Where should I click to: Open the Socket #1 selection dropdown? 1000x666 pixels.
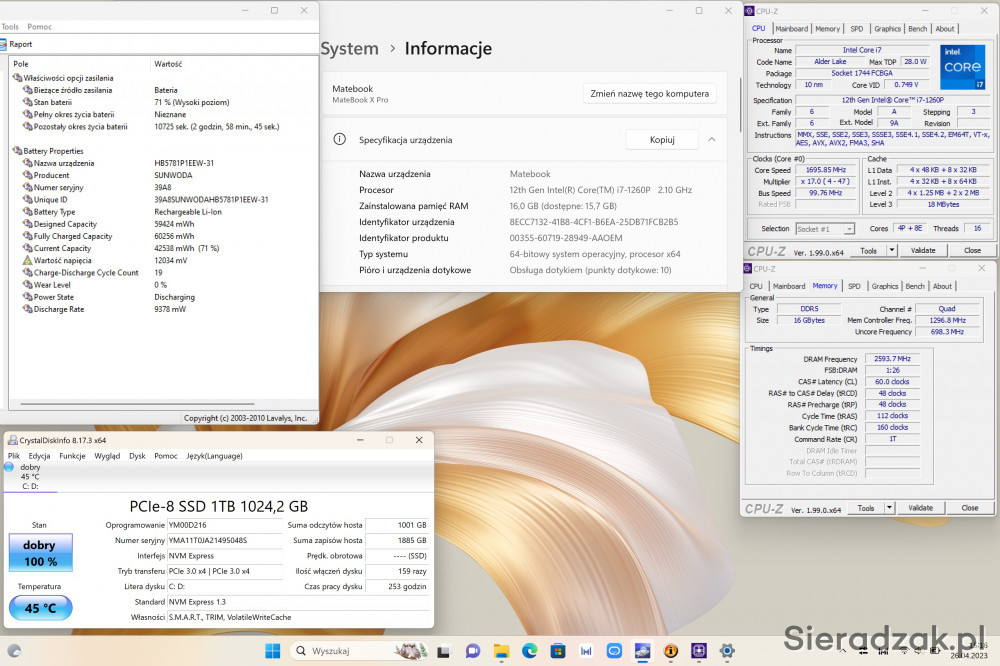click(825, 229)
